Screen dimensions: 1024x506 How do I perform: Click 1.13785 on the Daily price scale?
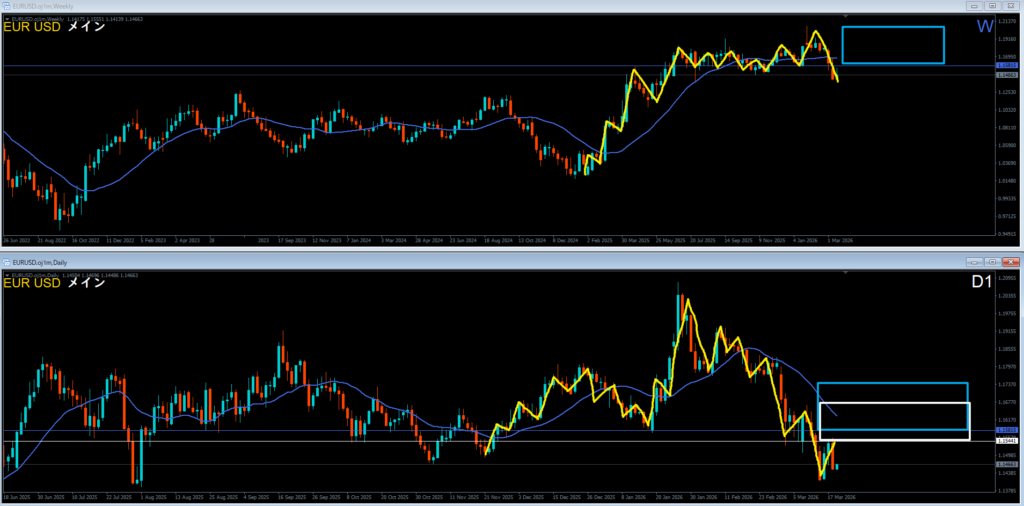(x=1006, y=490)
